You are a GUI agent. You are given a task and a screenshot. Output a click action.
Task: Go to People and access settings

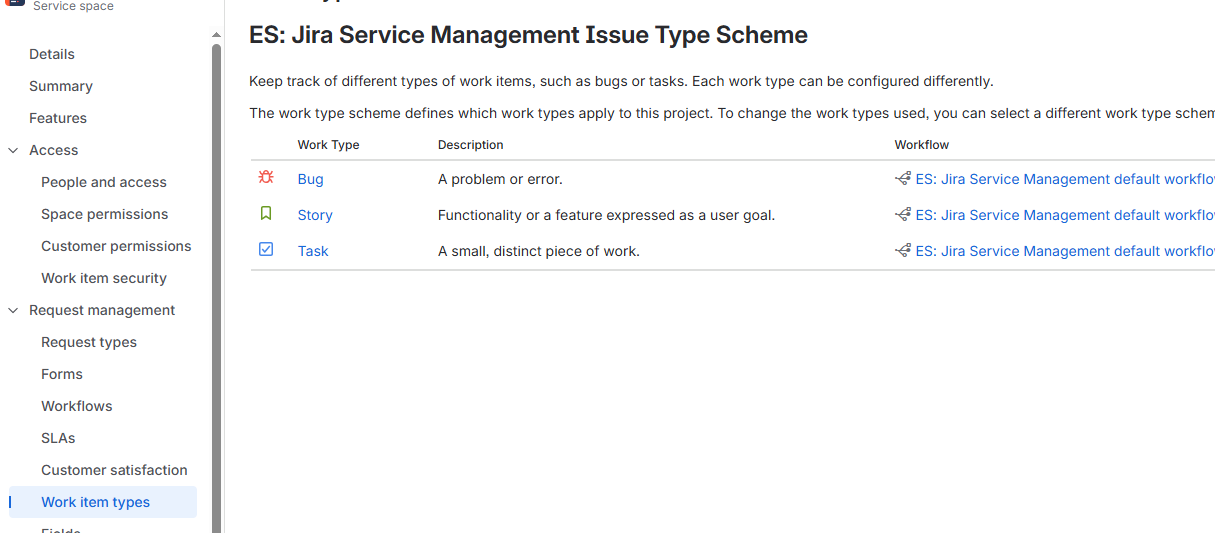[x=104, y=182]
